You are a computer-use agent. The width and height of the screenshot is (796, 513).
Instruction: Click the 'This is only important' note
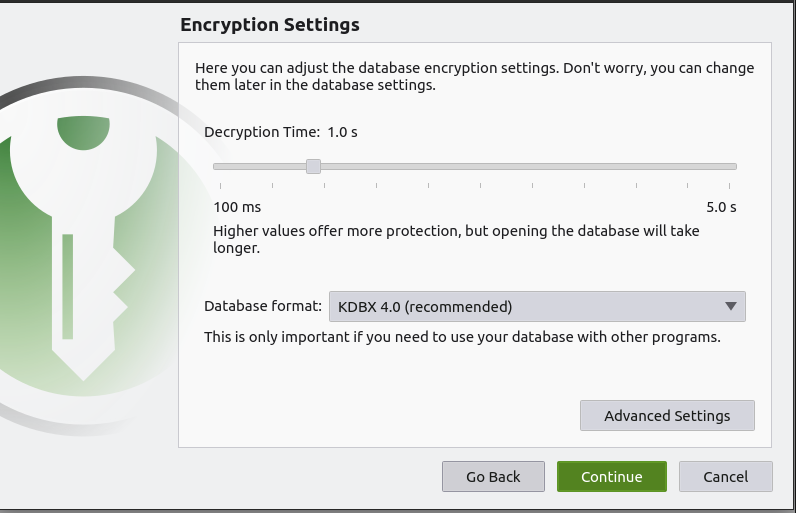pyautogui.click(x=462, y=336)
